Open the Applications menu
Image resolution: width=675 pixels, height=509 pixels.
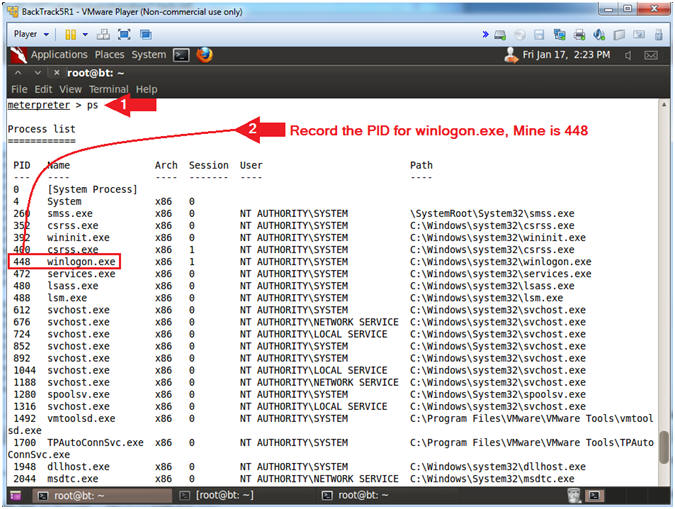pyautogui.click(x=59, y=55)
